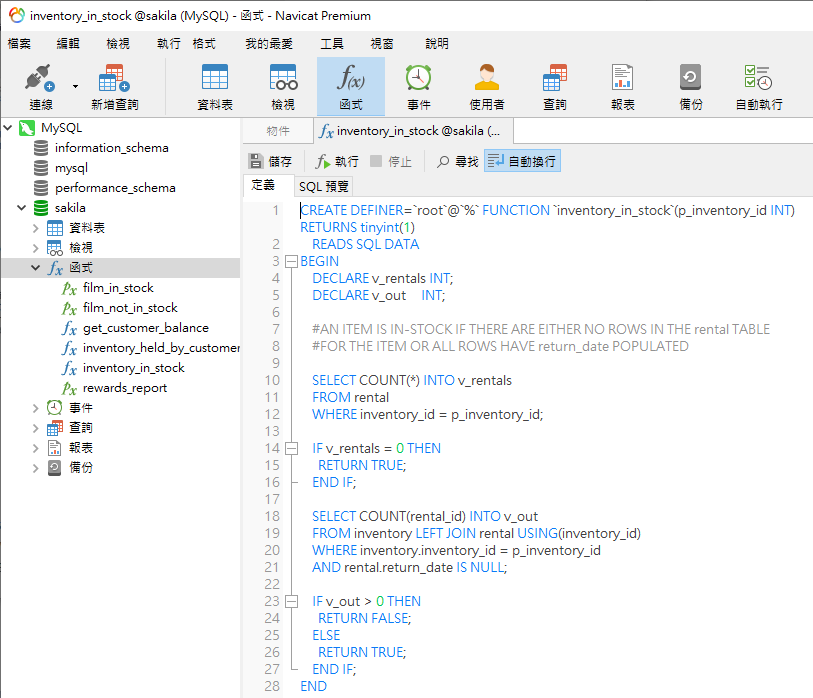Select get_customer_balance function in tree

coord(145,328)
